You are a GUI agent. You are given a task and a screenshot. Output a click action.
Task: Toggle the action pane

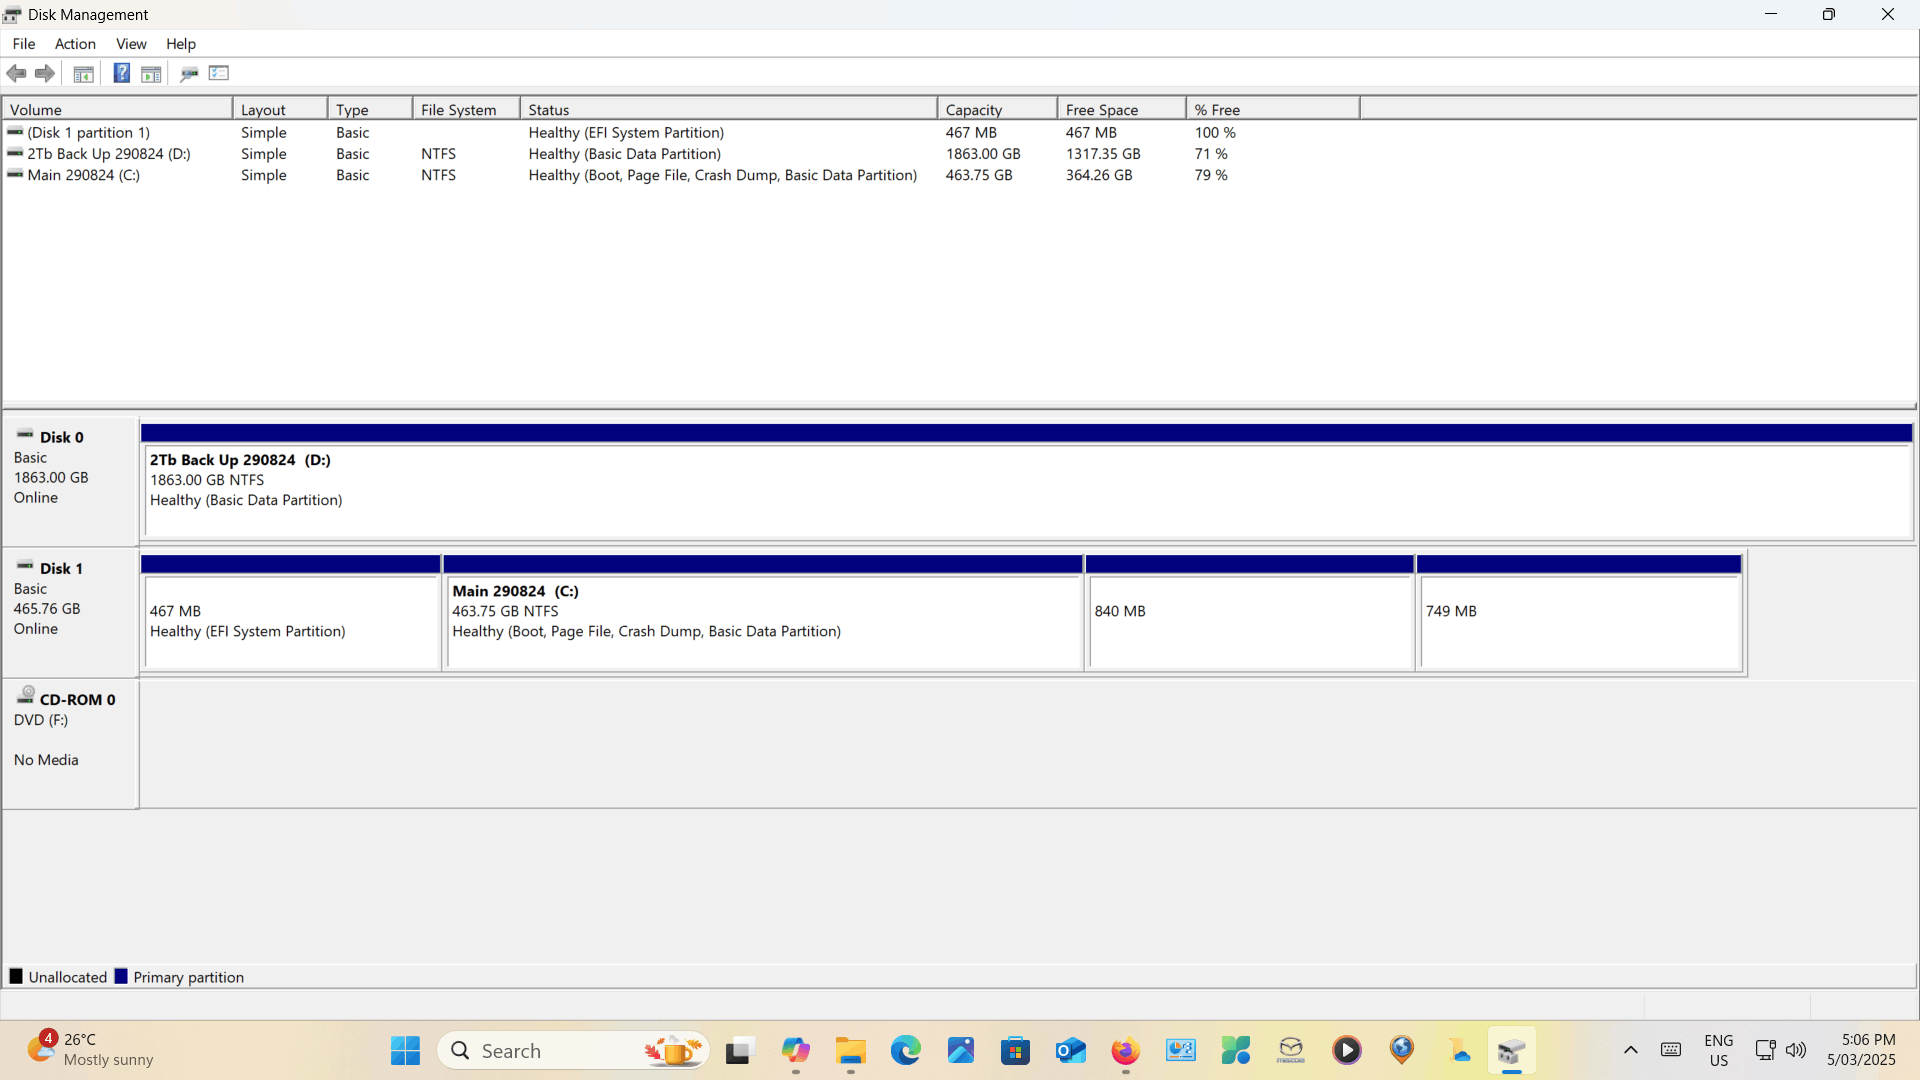click(x=151, y=73)
